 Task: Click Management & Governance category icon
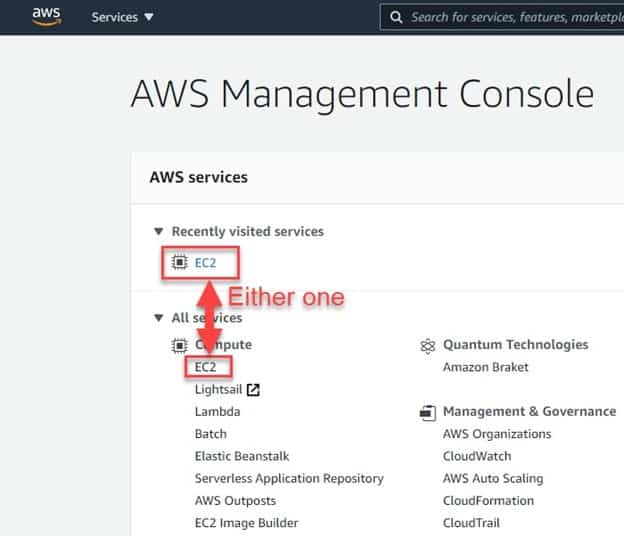tap(428, 413)
